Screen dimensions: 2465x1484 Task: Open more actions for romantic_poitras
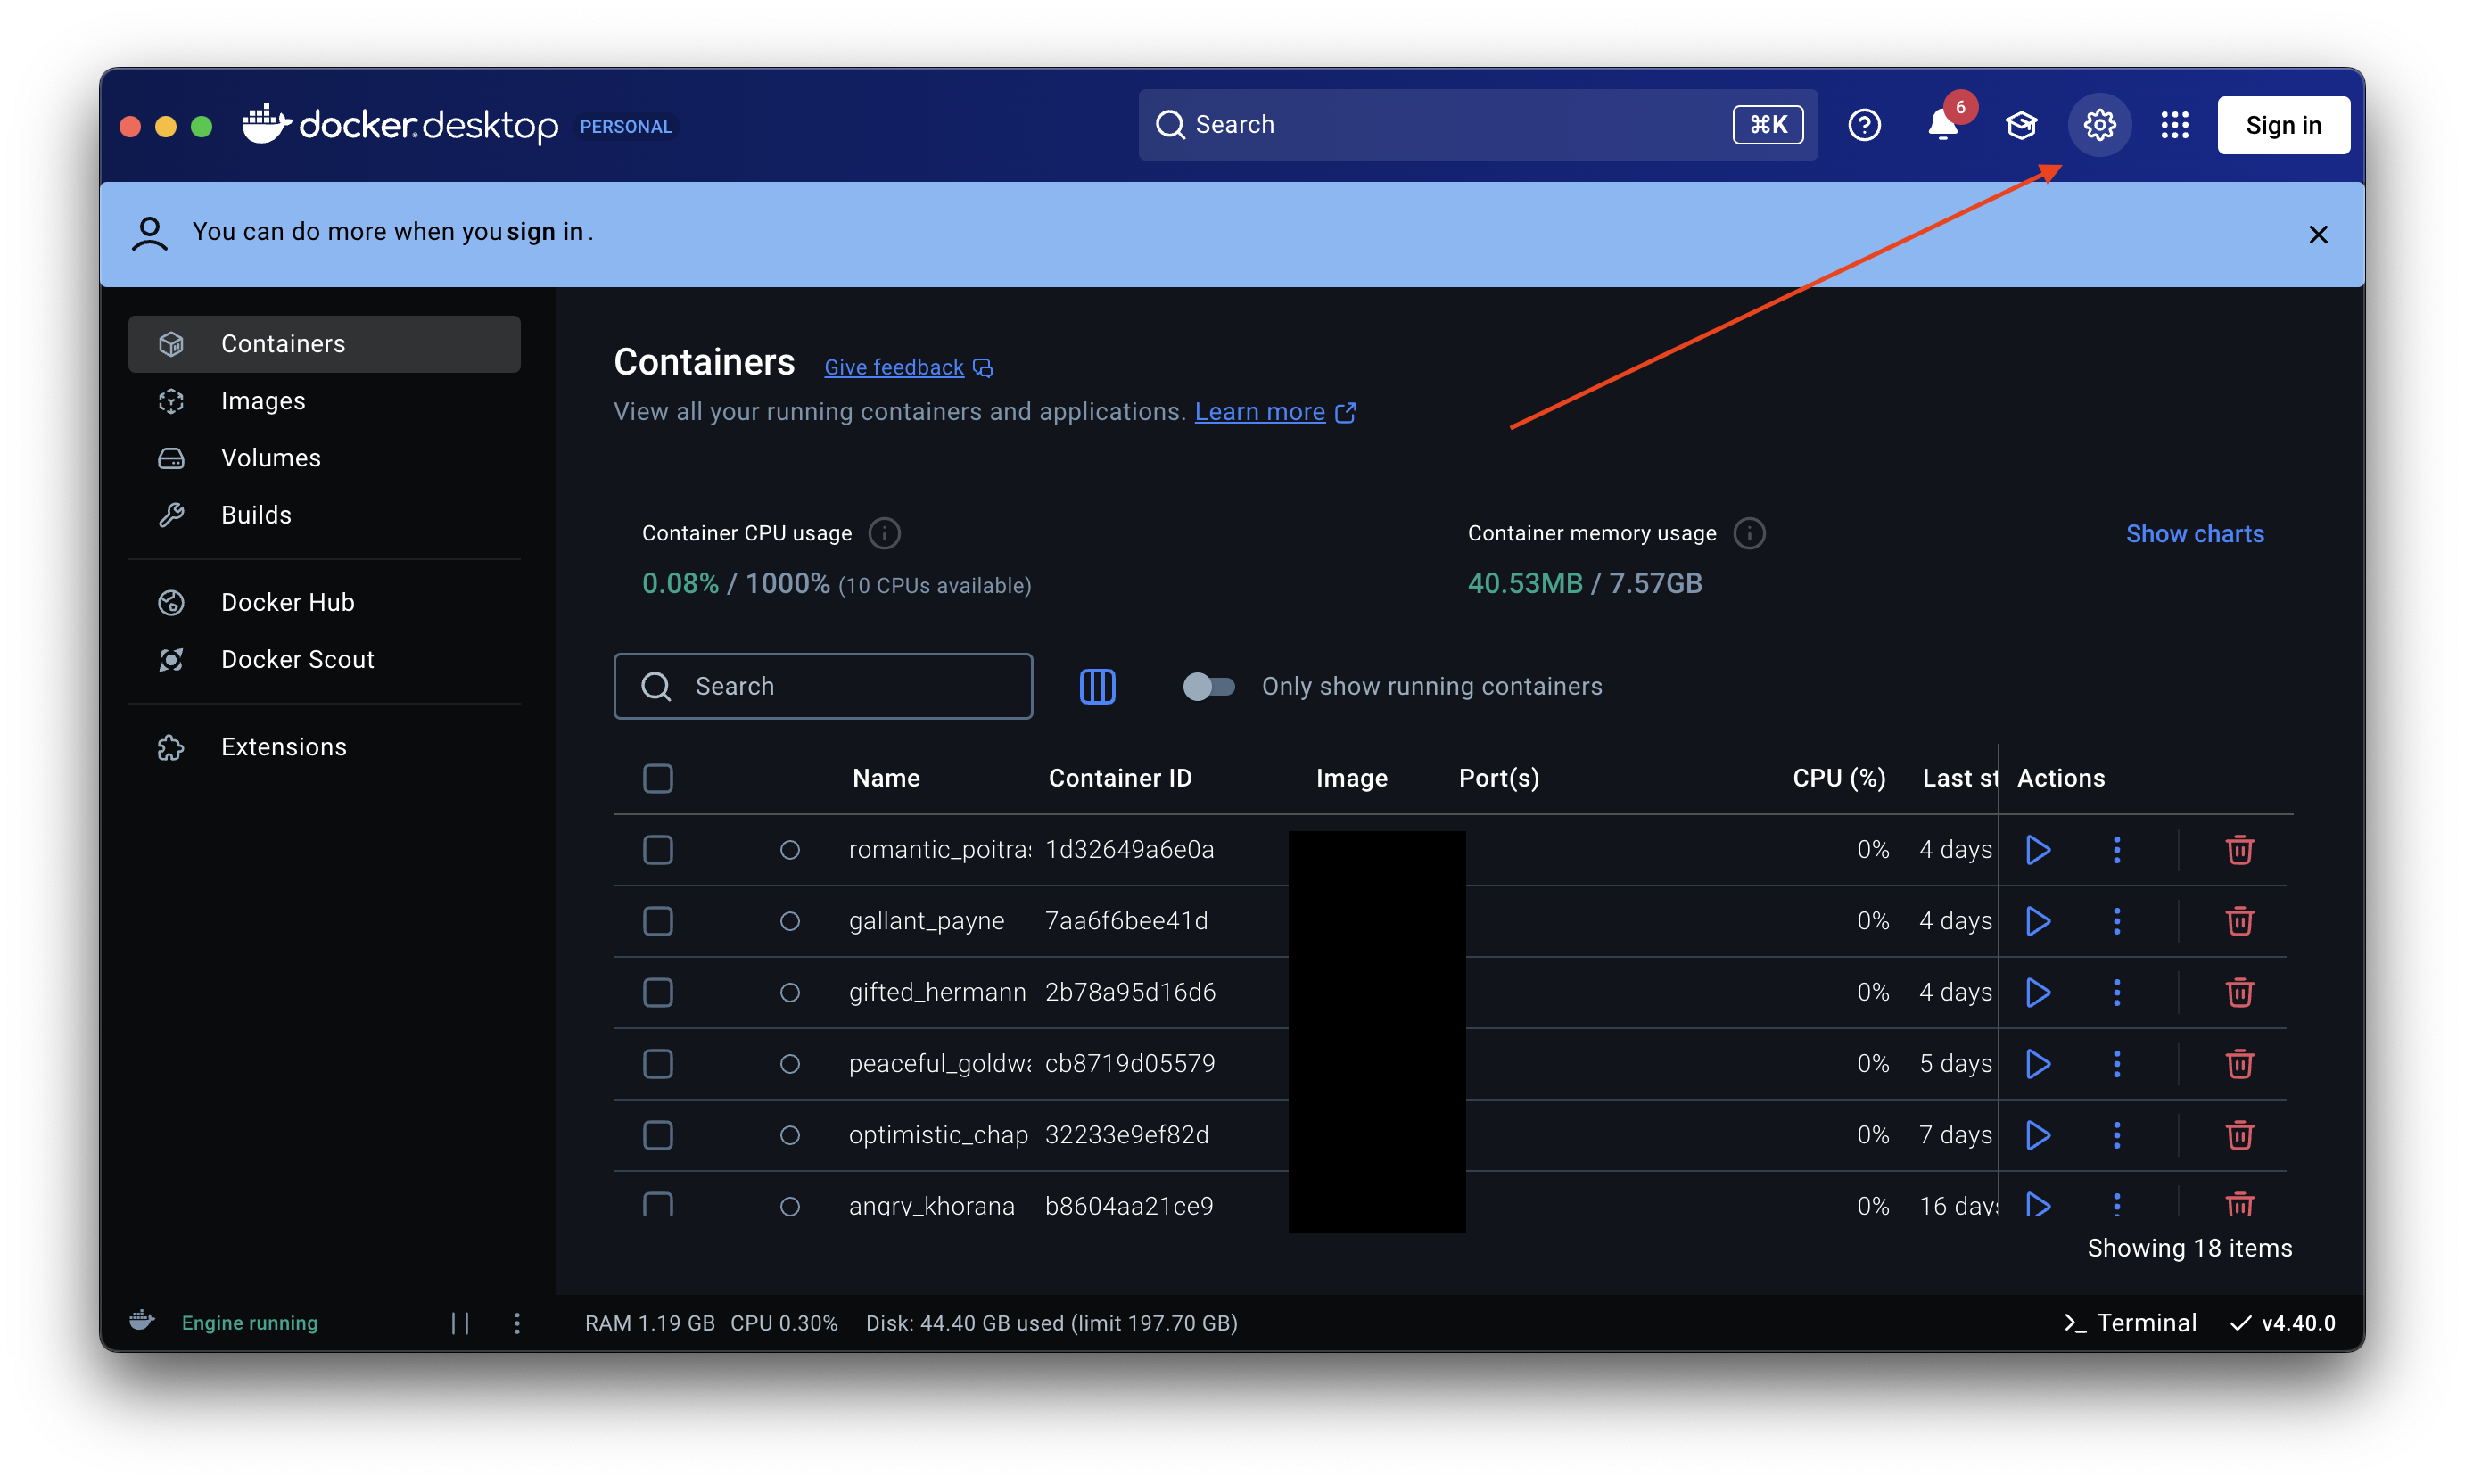tap(2116, 850)
